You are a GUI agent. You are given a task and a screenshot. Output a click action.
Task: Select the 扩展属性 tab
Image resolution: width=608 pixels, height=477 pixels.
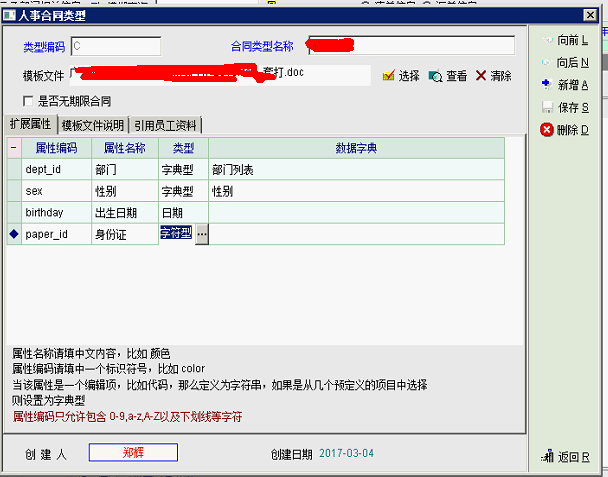(30, 124)
